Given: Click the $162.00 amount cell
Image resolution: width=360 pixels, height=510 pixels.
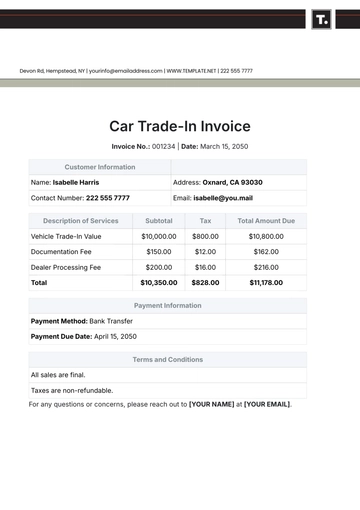Looking at the screenshot, I should click(266, 252).
